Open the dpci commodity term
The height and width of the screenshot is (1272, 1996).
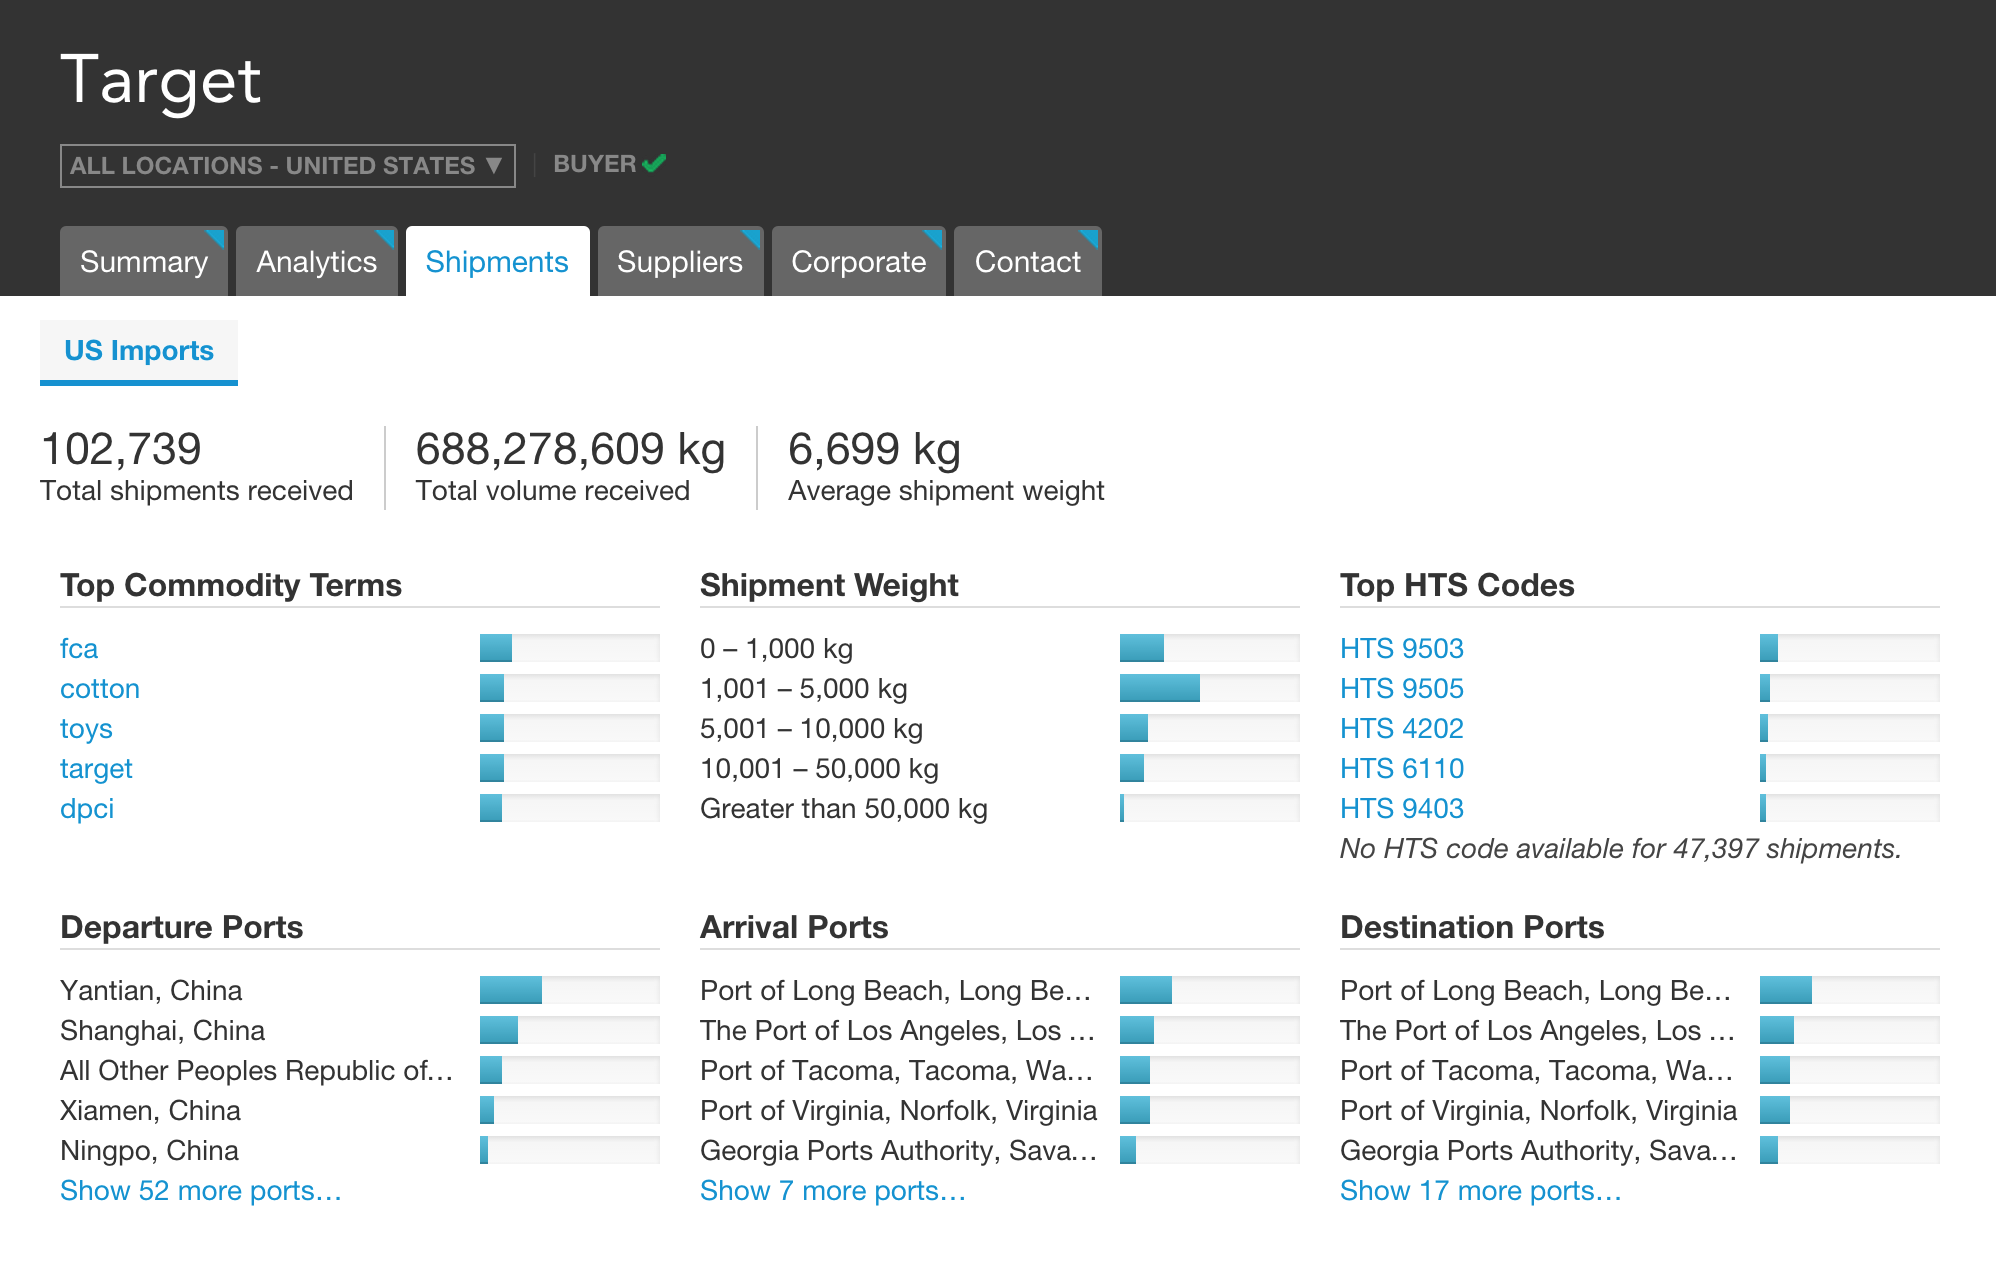[x=87, y=809]
